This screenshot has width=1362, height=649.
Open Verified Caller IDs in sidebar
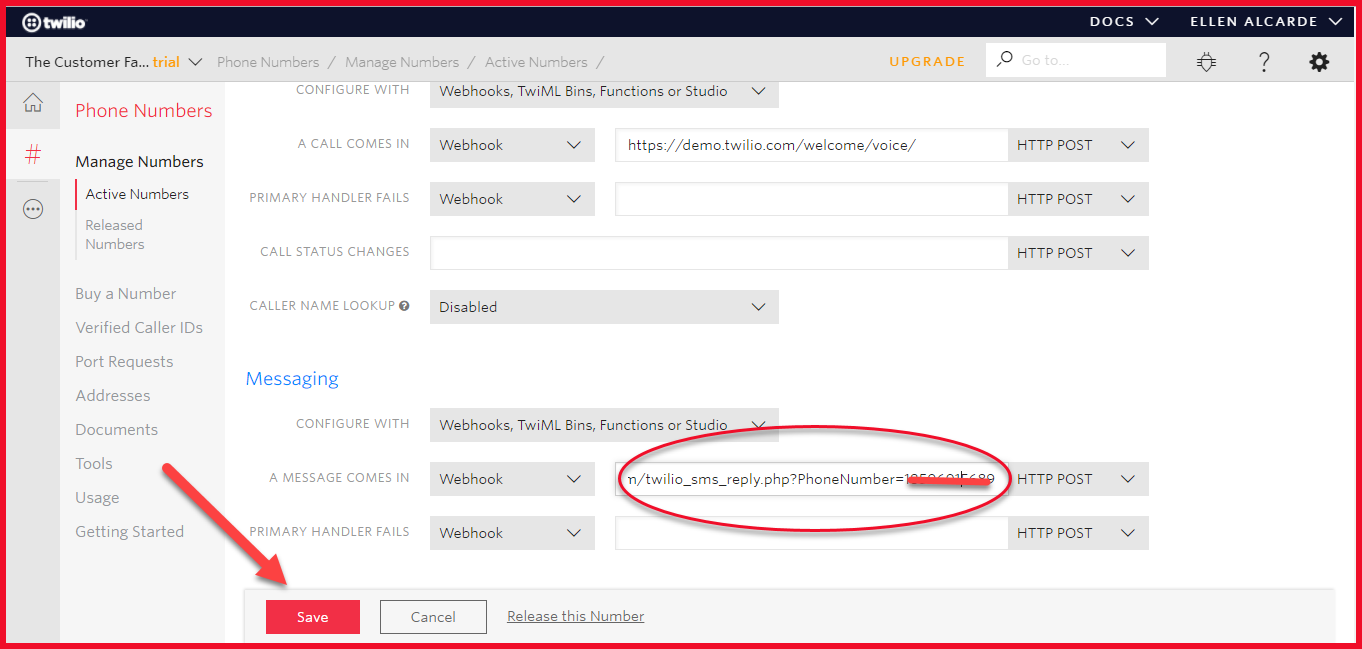click(x=139, y=328)
